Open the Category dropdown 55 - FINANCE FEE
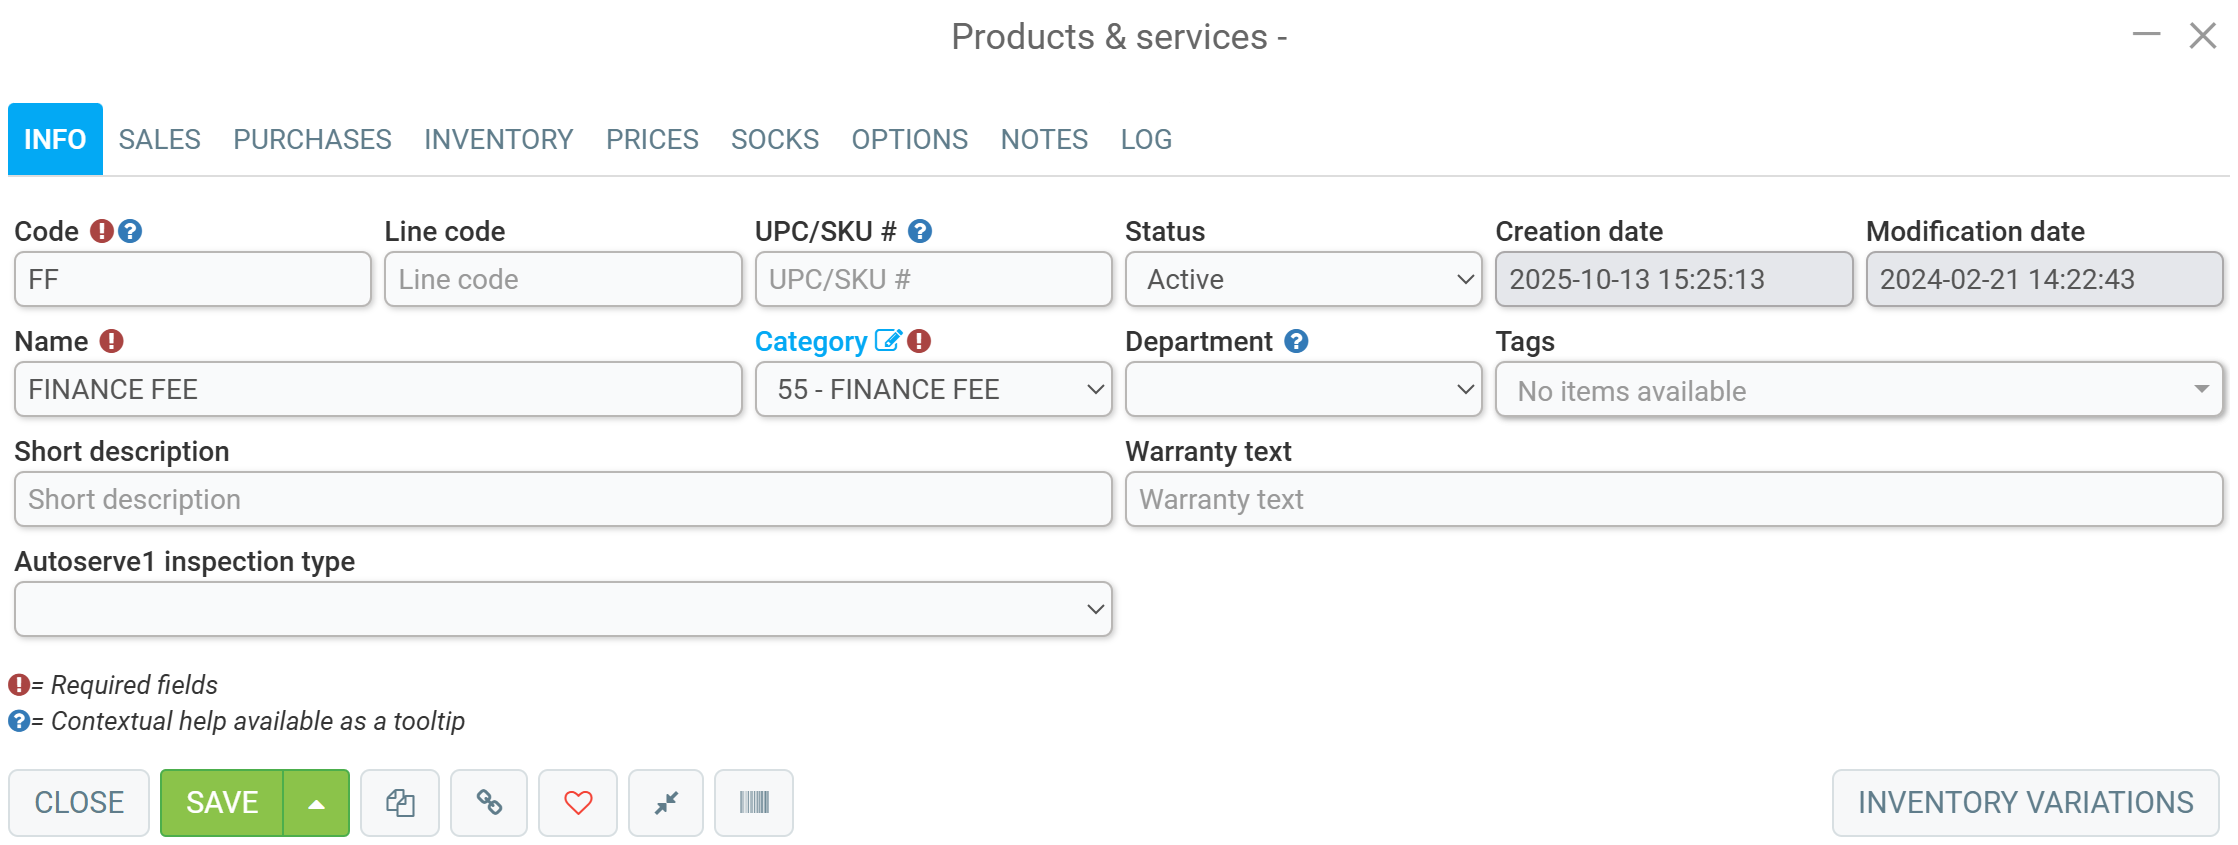The height and width of the screenshot is (845, 2238). click(x=933, y=389)
